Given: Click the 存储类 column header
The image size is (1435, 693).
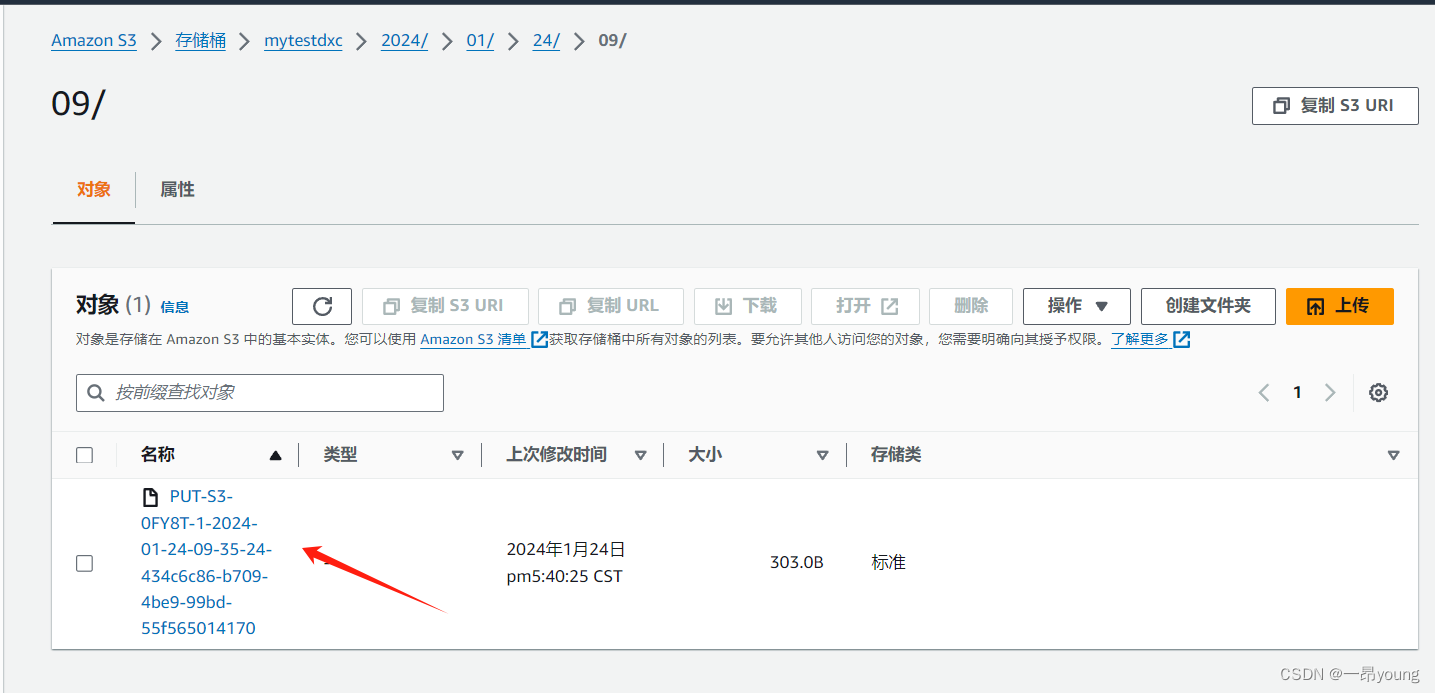Looking at the screenshot, I should (x=896, y=455).
